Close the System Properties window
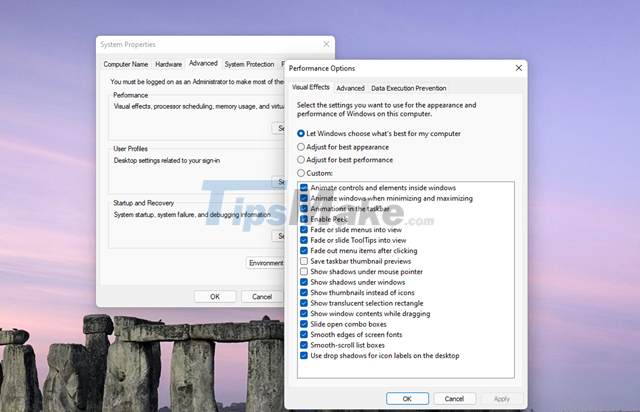Screen dimensions: 640x412 click(326, 44)
